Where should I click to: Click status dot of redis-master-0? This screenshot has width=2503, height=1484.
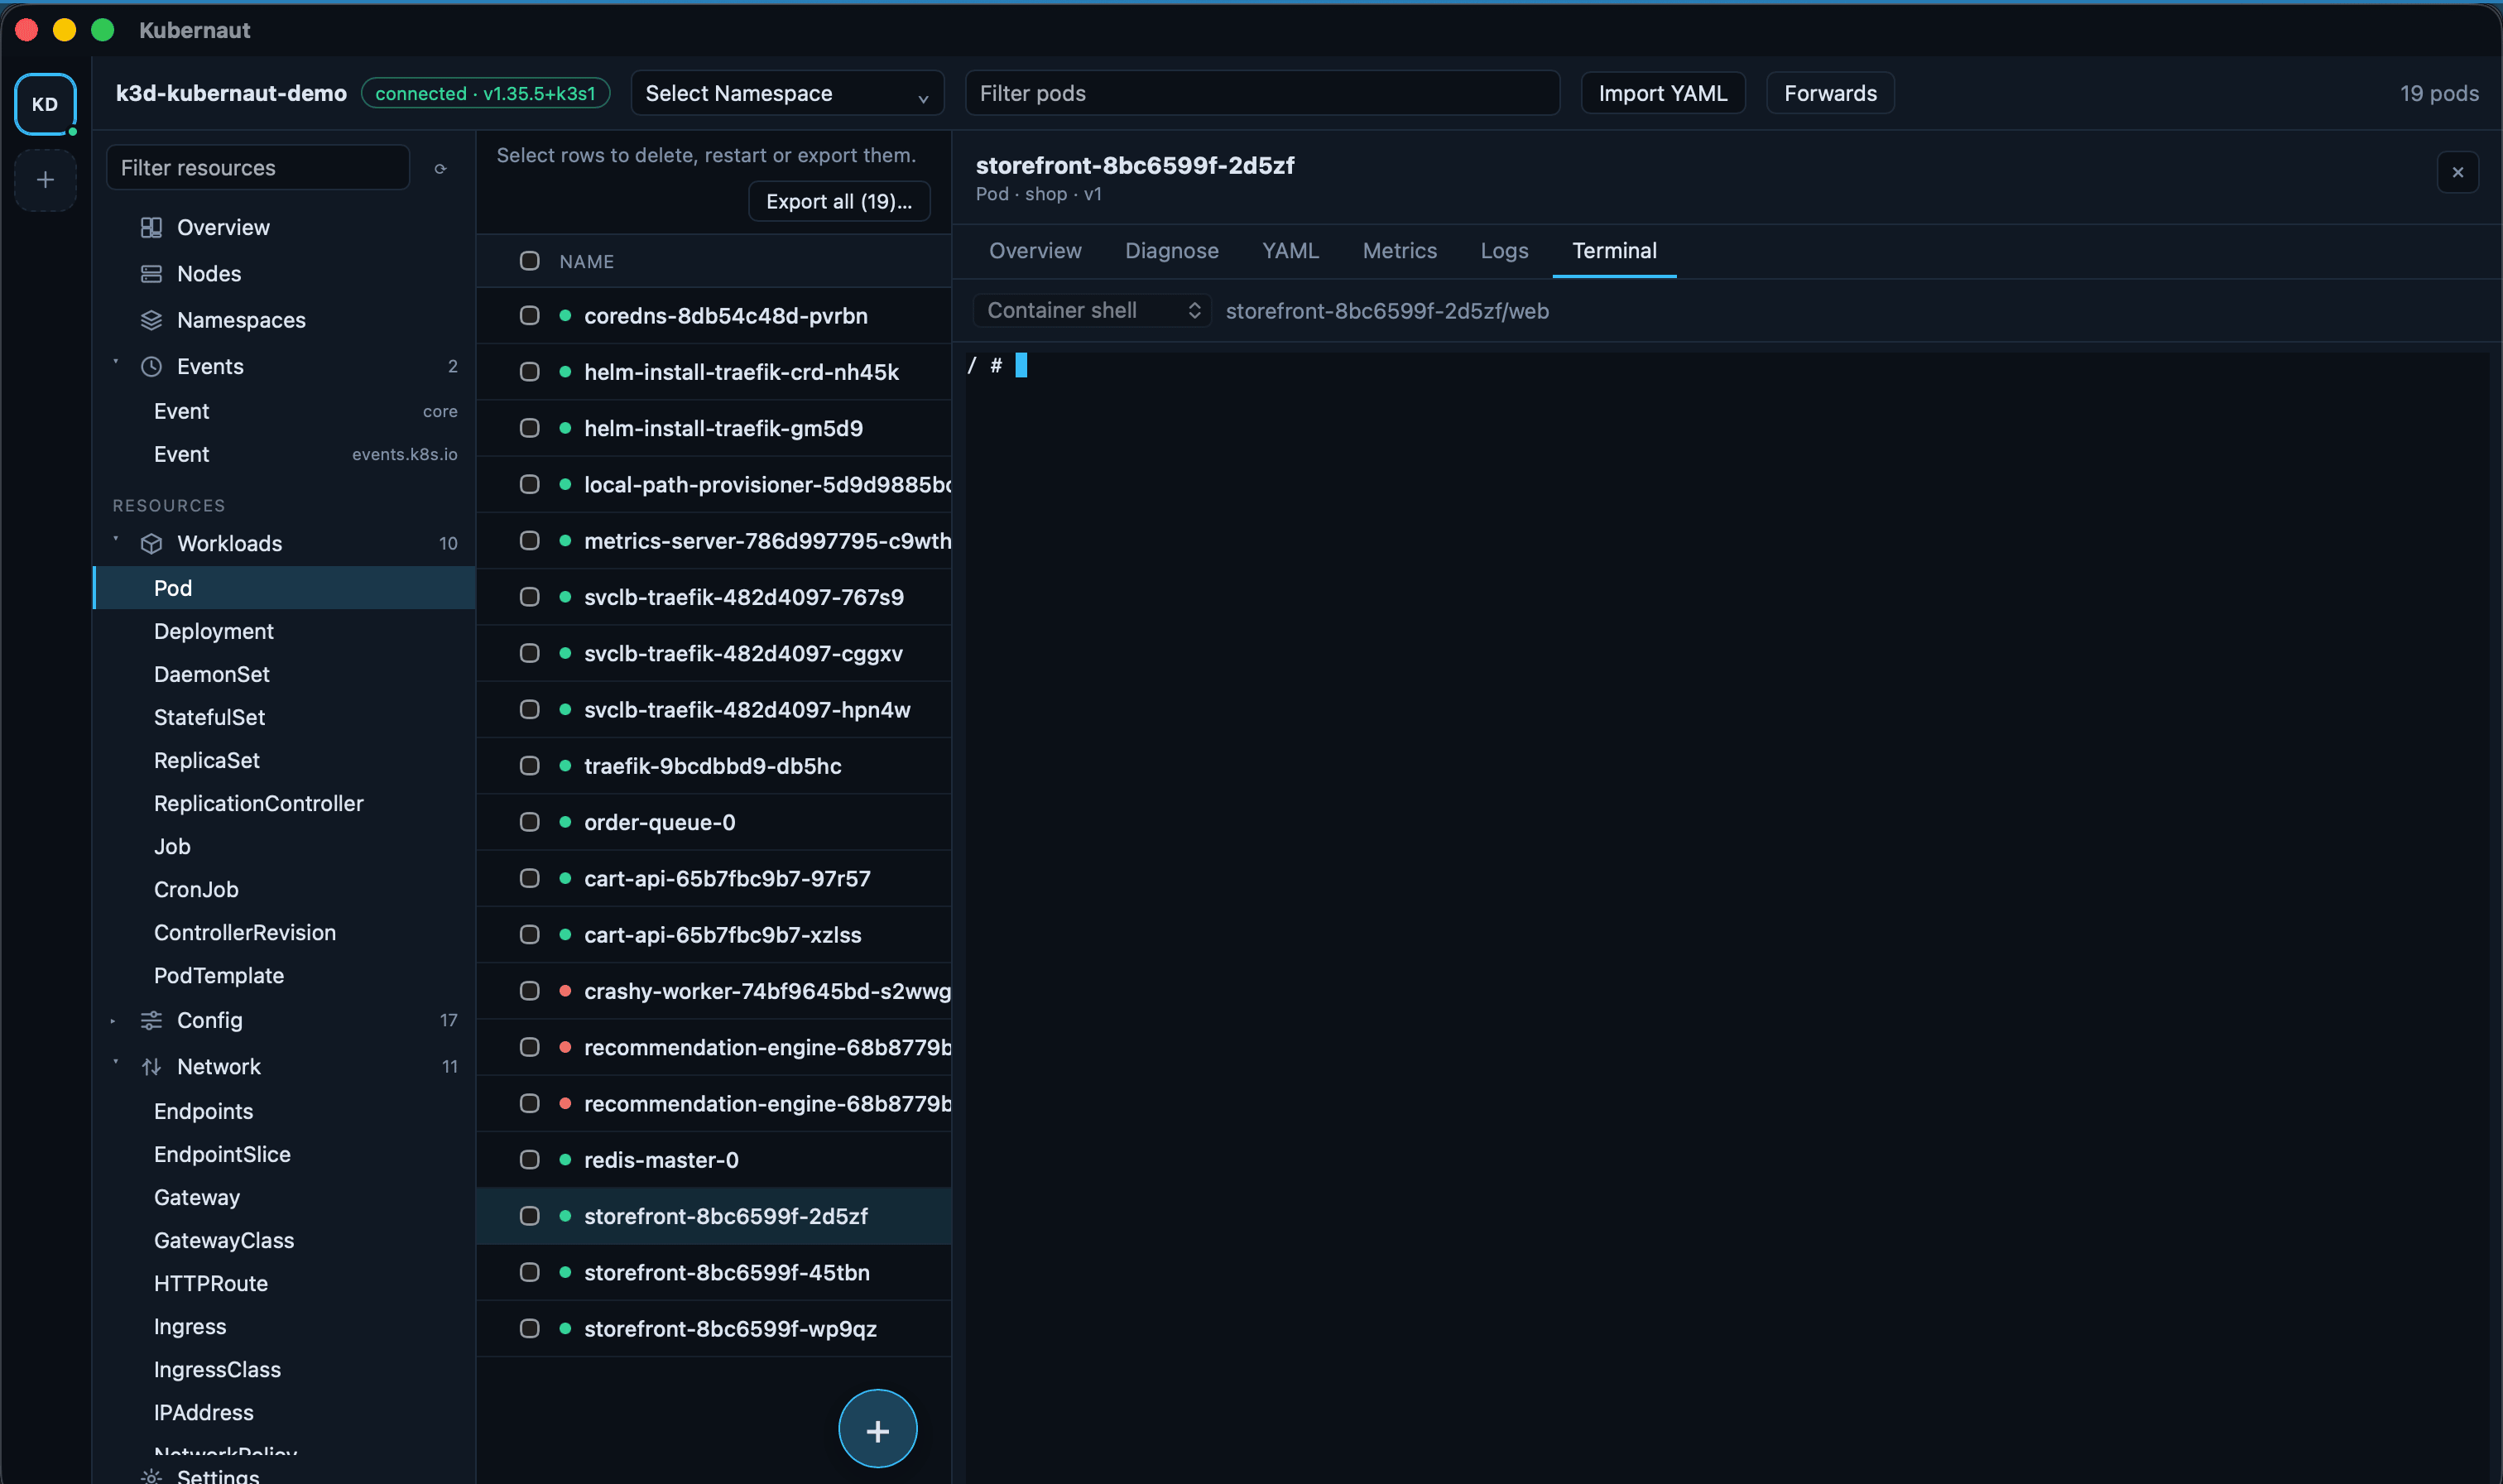pyautogui.click(x=565, y=1160)
